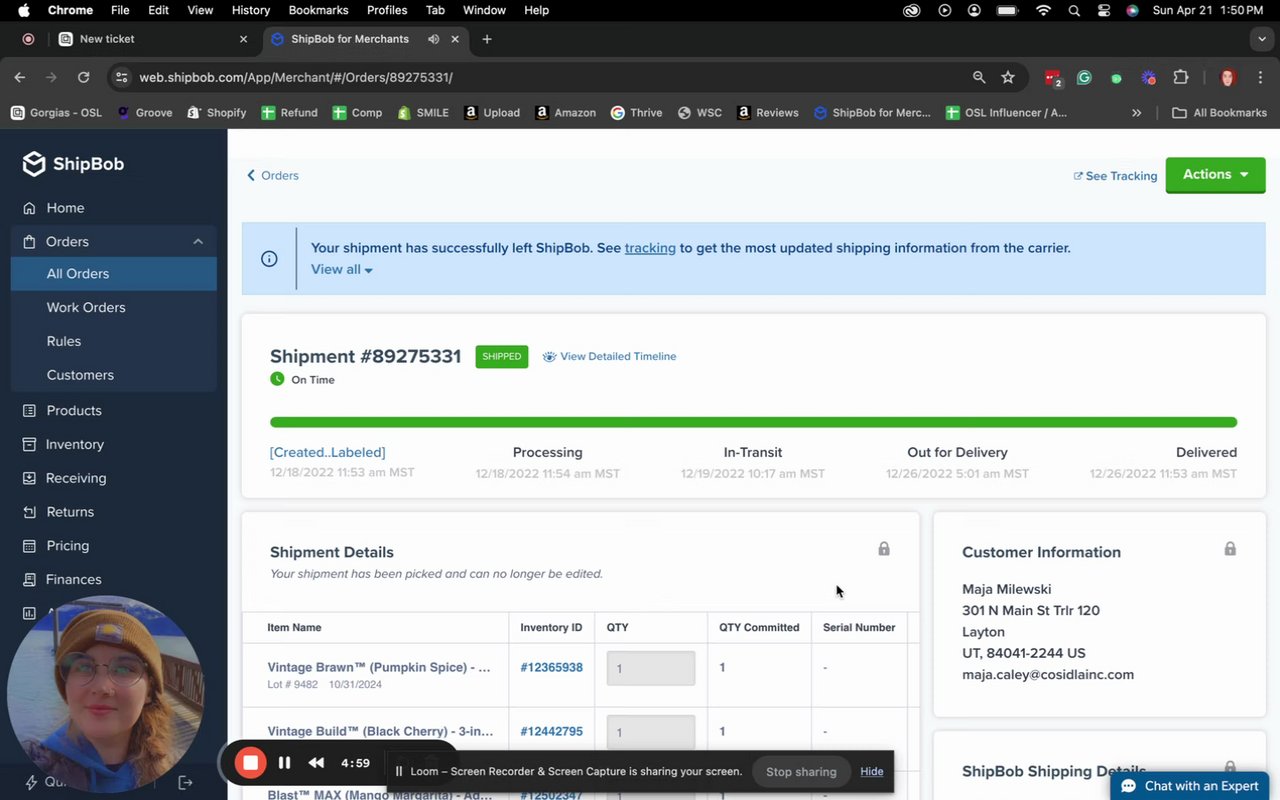This screenshot has width=1280, height=800.
Task: Open Shopify bookmark
Action: coord(216,113)
